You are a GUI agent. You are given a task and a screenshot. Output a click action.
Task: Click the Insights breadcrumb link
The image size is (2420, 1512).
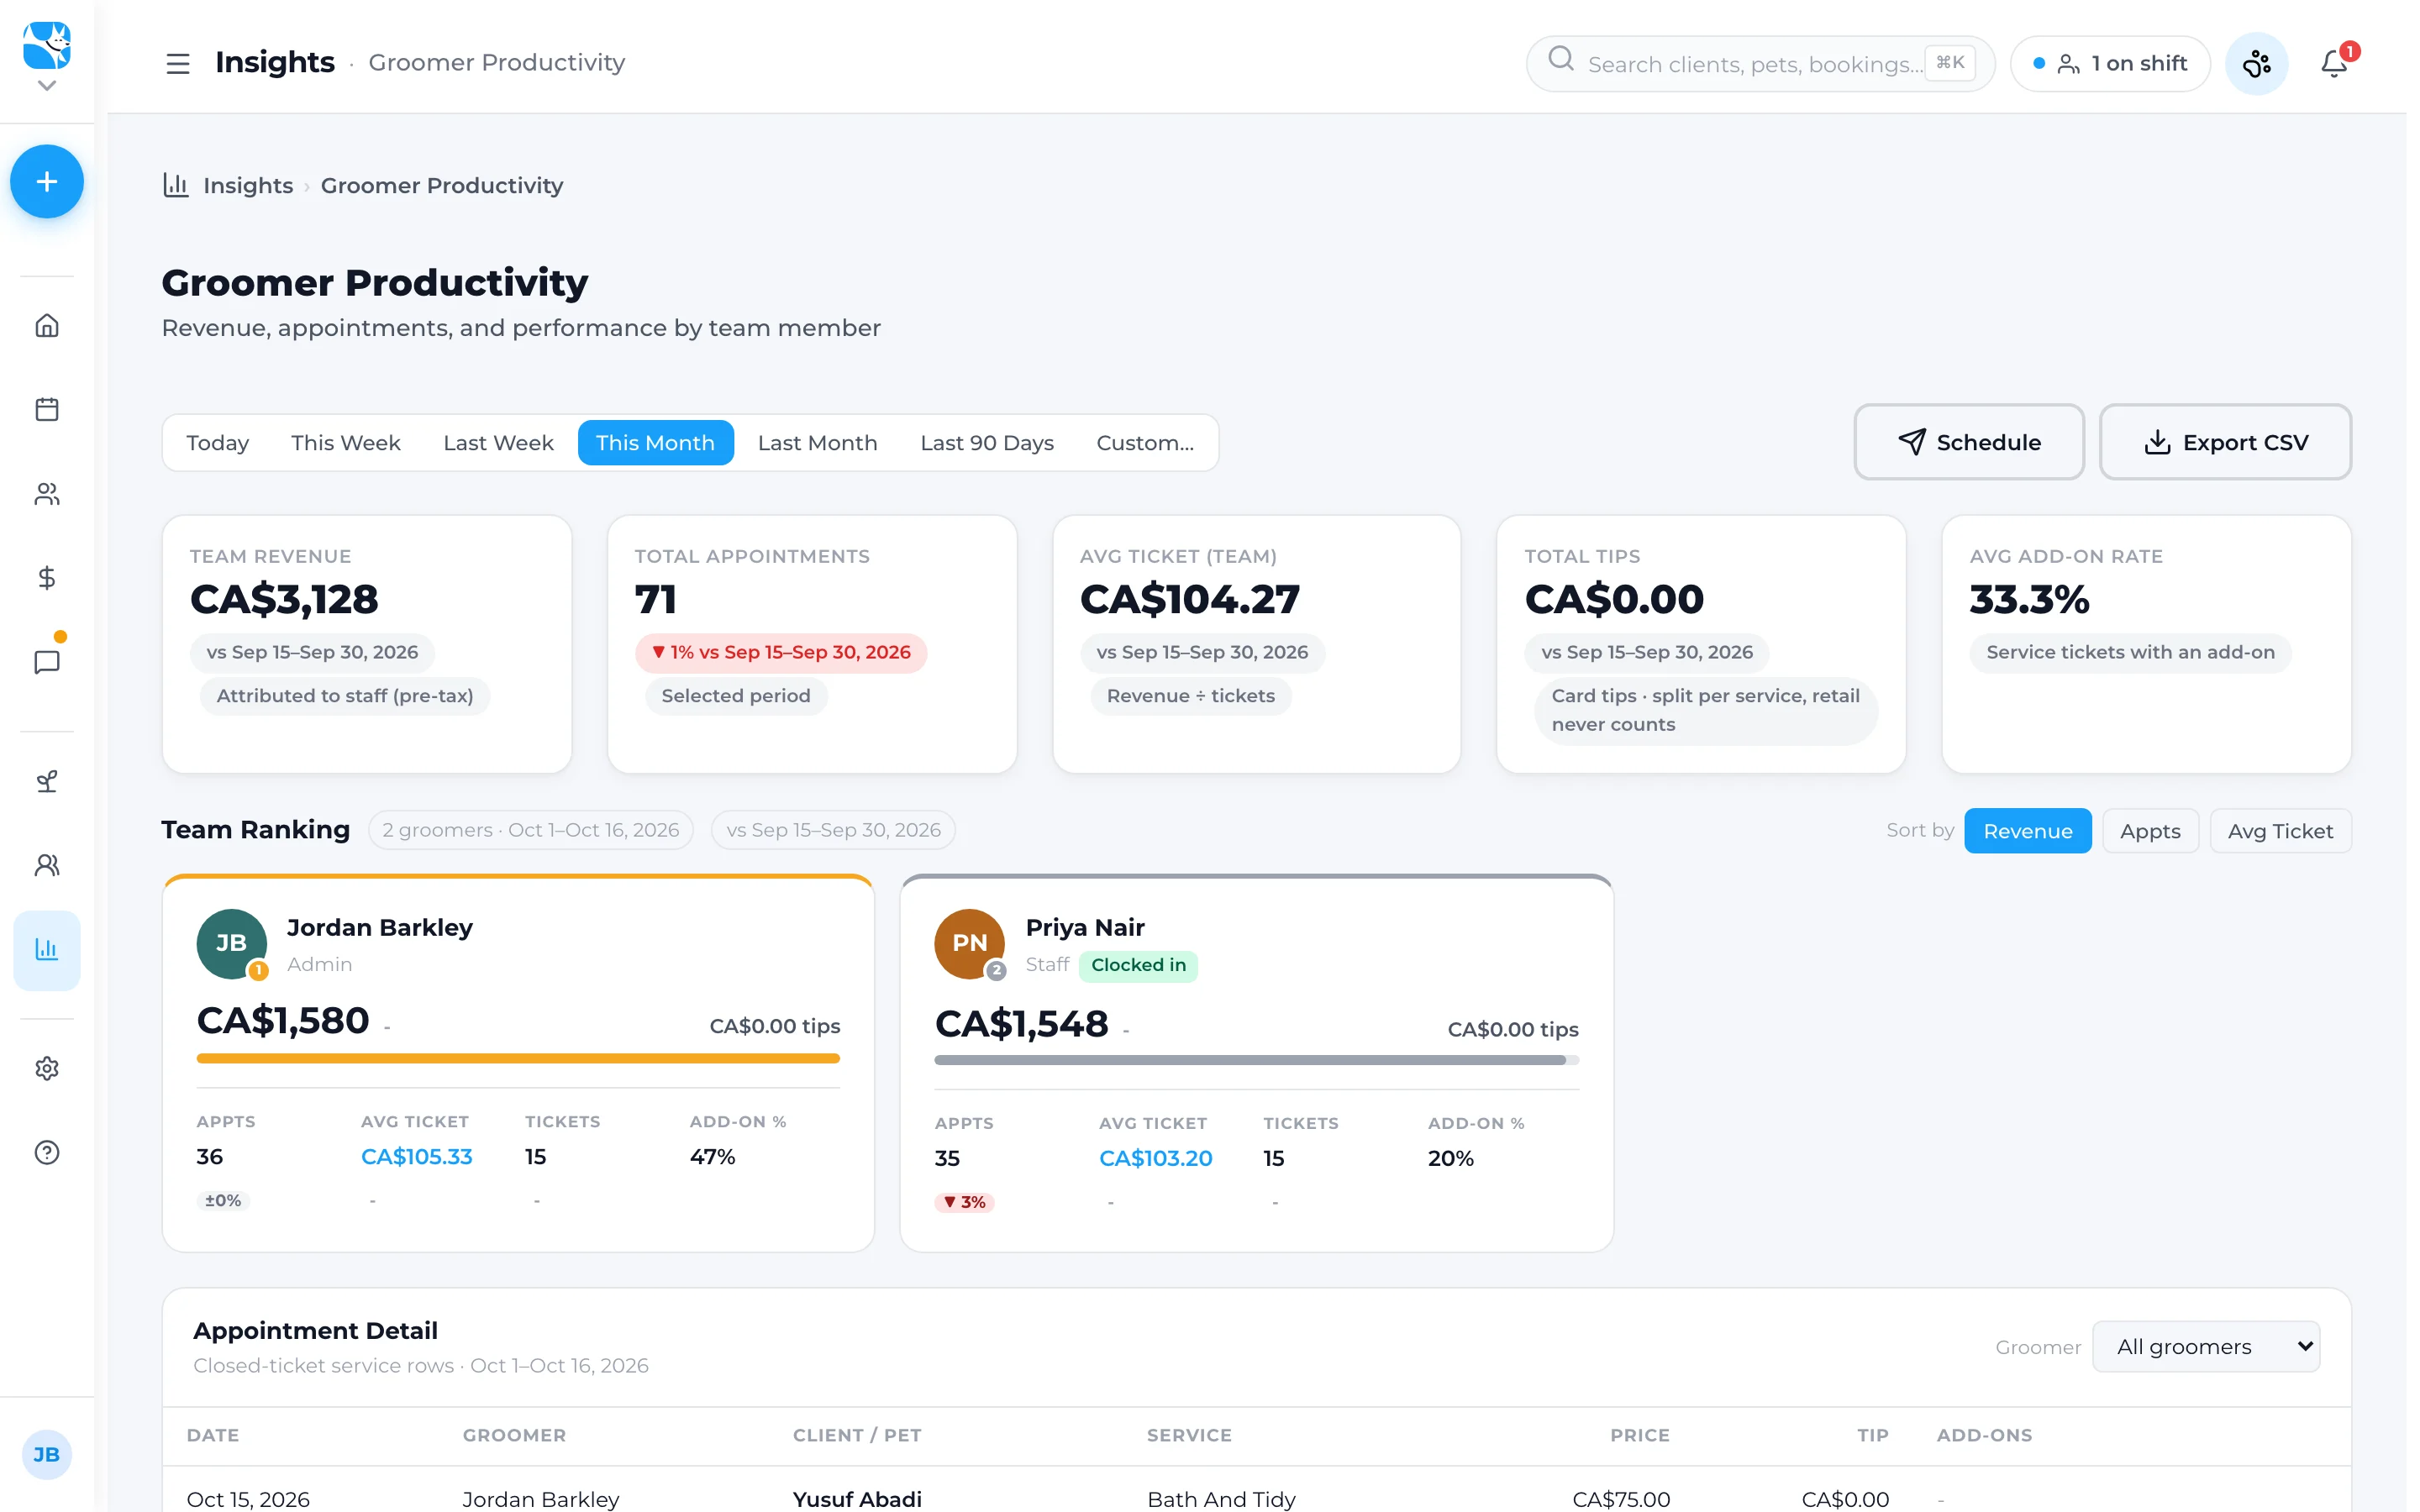248,186
